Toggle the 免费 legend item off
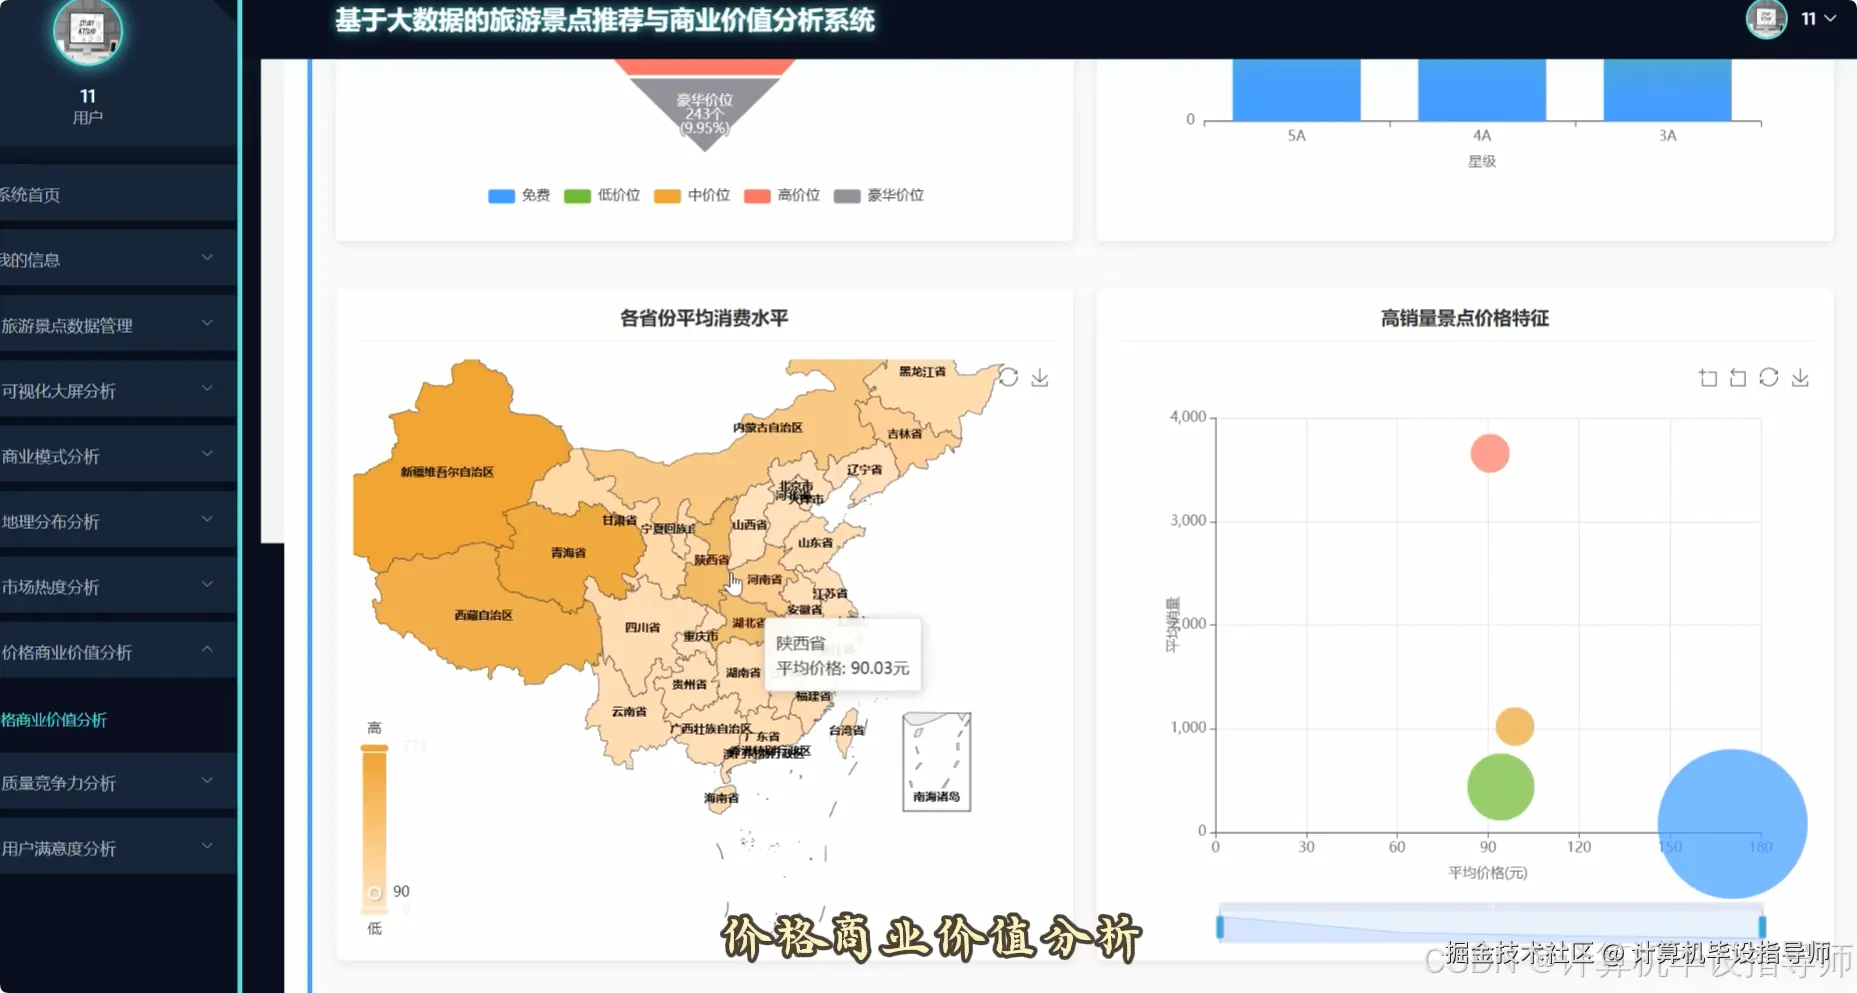The height and width of the screenshot is (993, 1857). pyautogui.click(x=518, y=195)
